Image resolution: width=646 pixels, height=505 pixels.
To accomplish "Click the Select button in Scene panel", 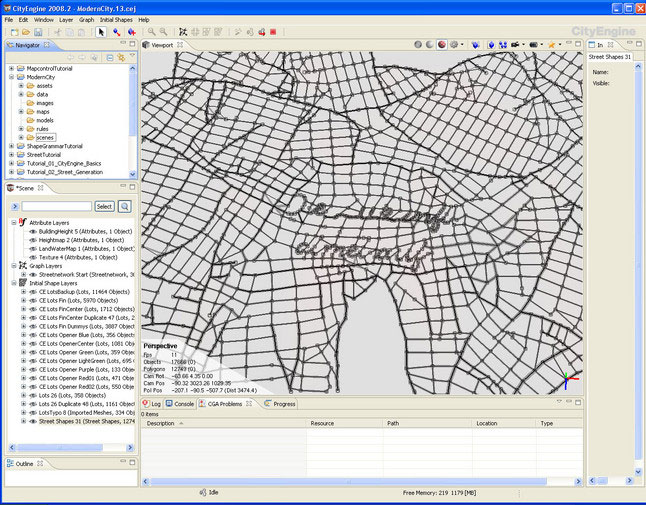I will click(x=104, y=206).
